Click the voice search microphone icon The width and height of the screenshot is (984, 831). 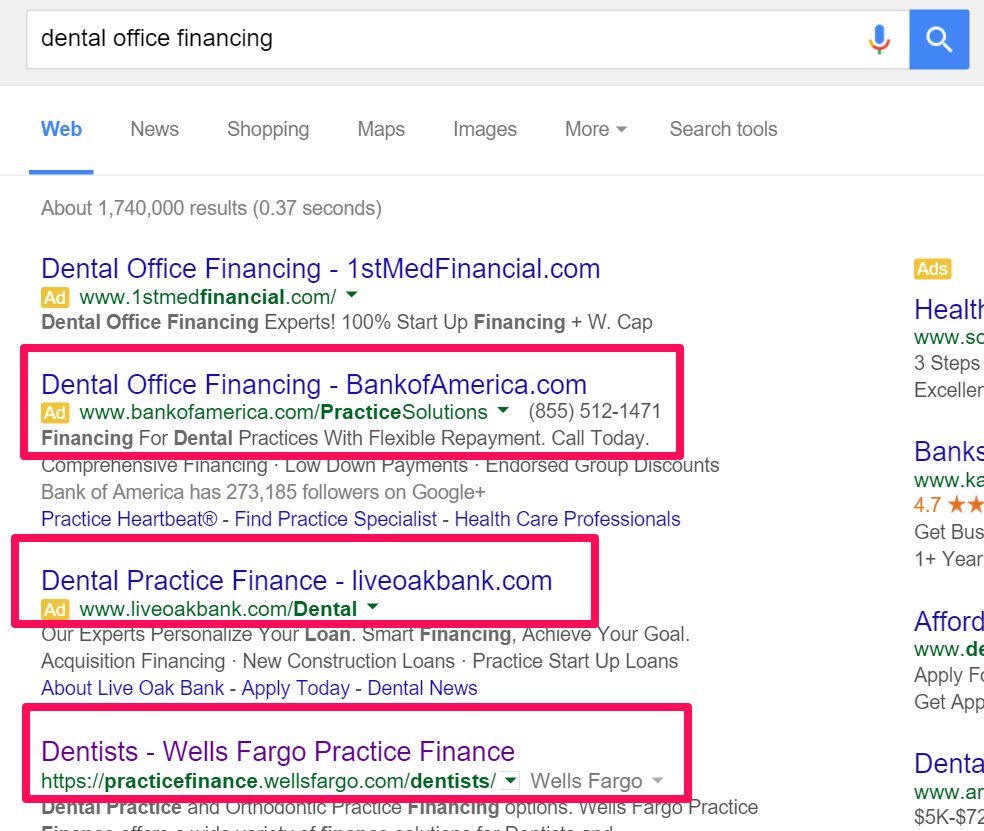pyautogui.click(x=879, y=39)
